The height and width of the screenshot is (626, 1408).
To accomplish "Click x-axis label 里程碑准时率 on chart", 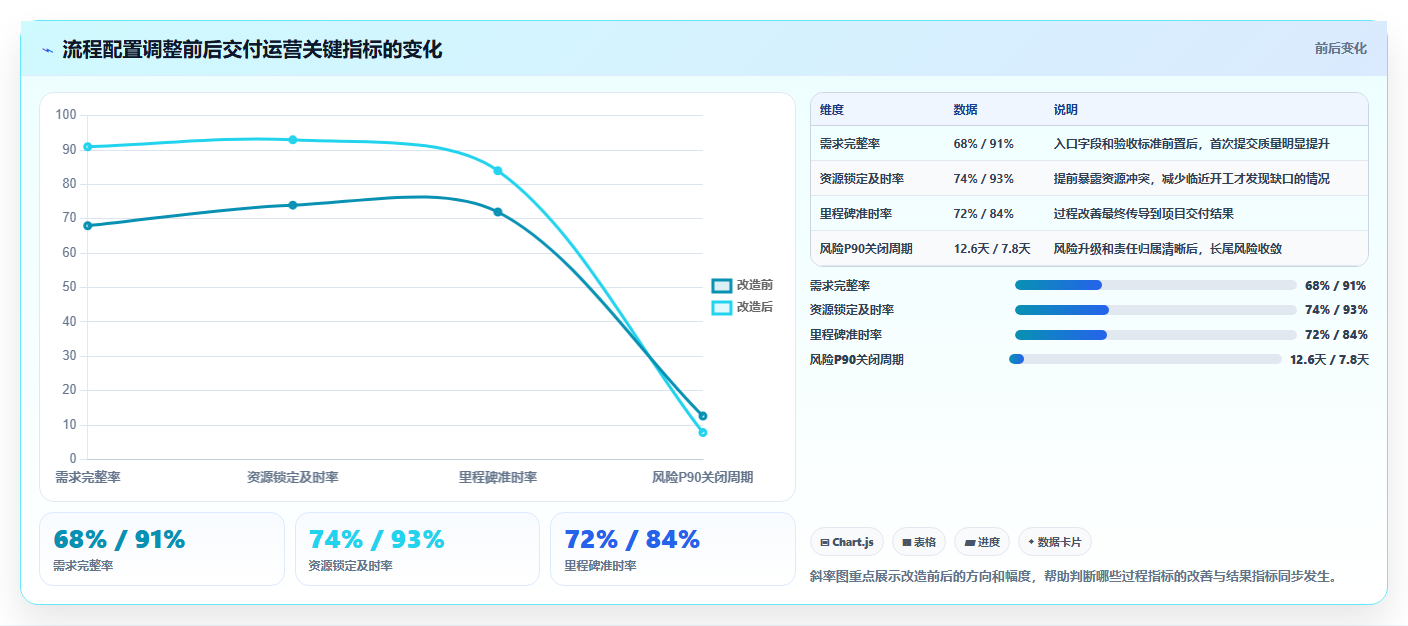I will (x=498, y=478).
